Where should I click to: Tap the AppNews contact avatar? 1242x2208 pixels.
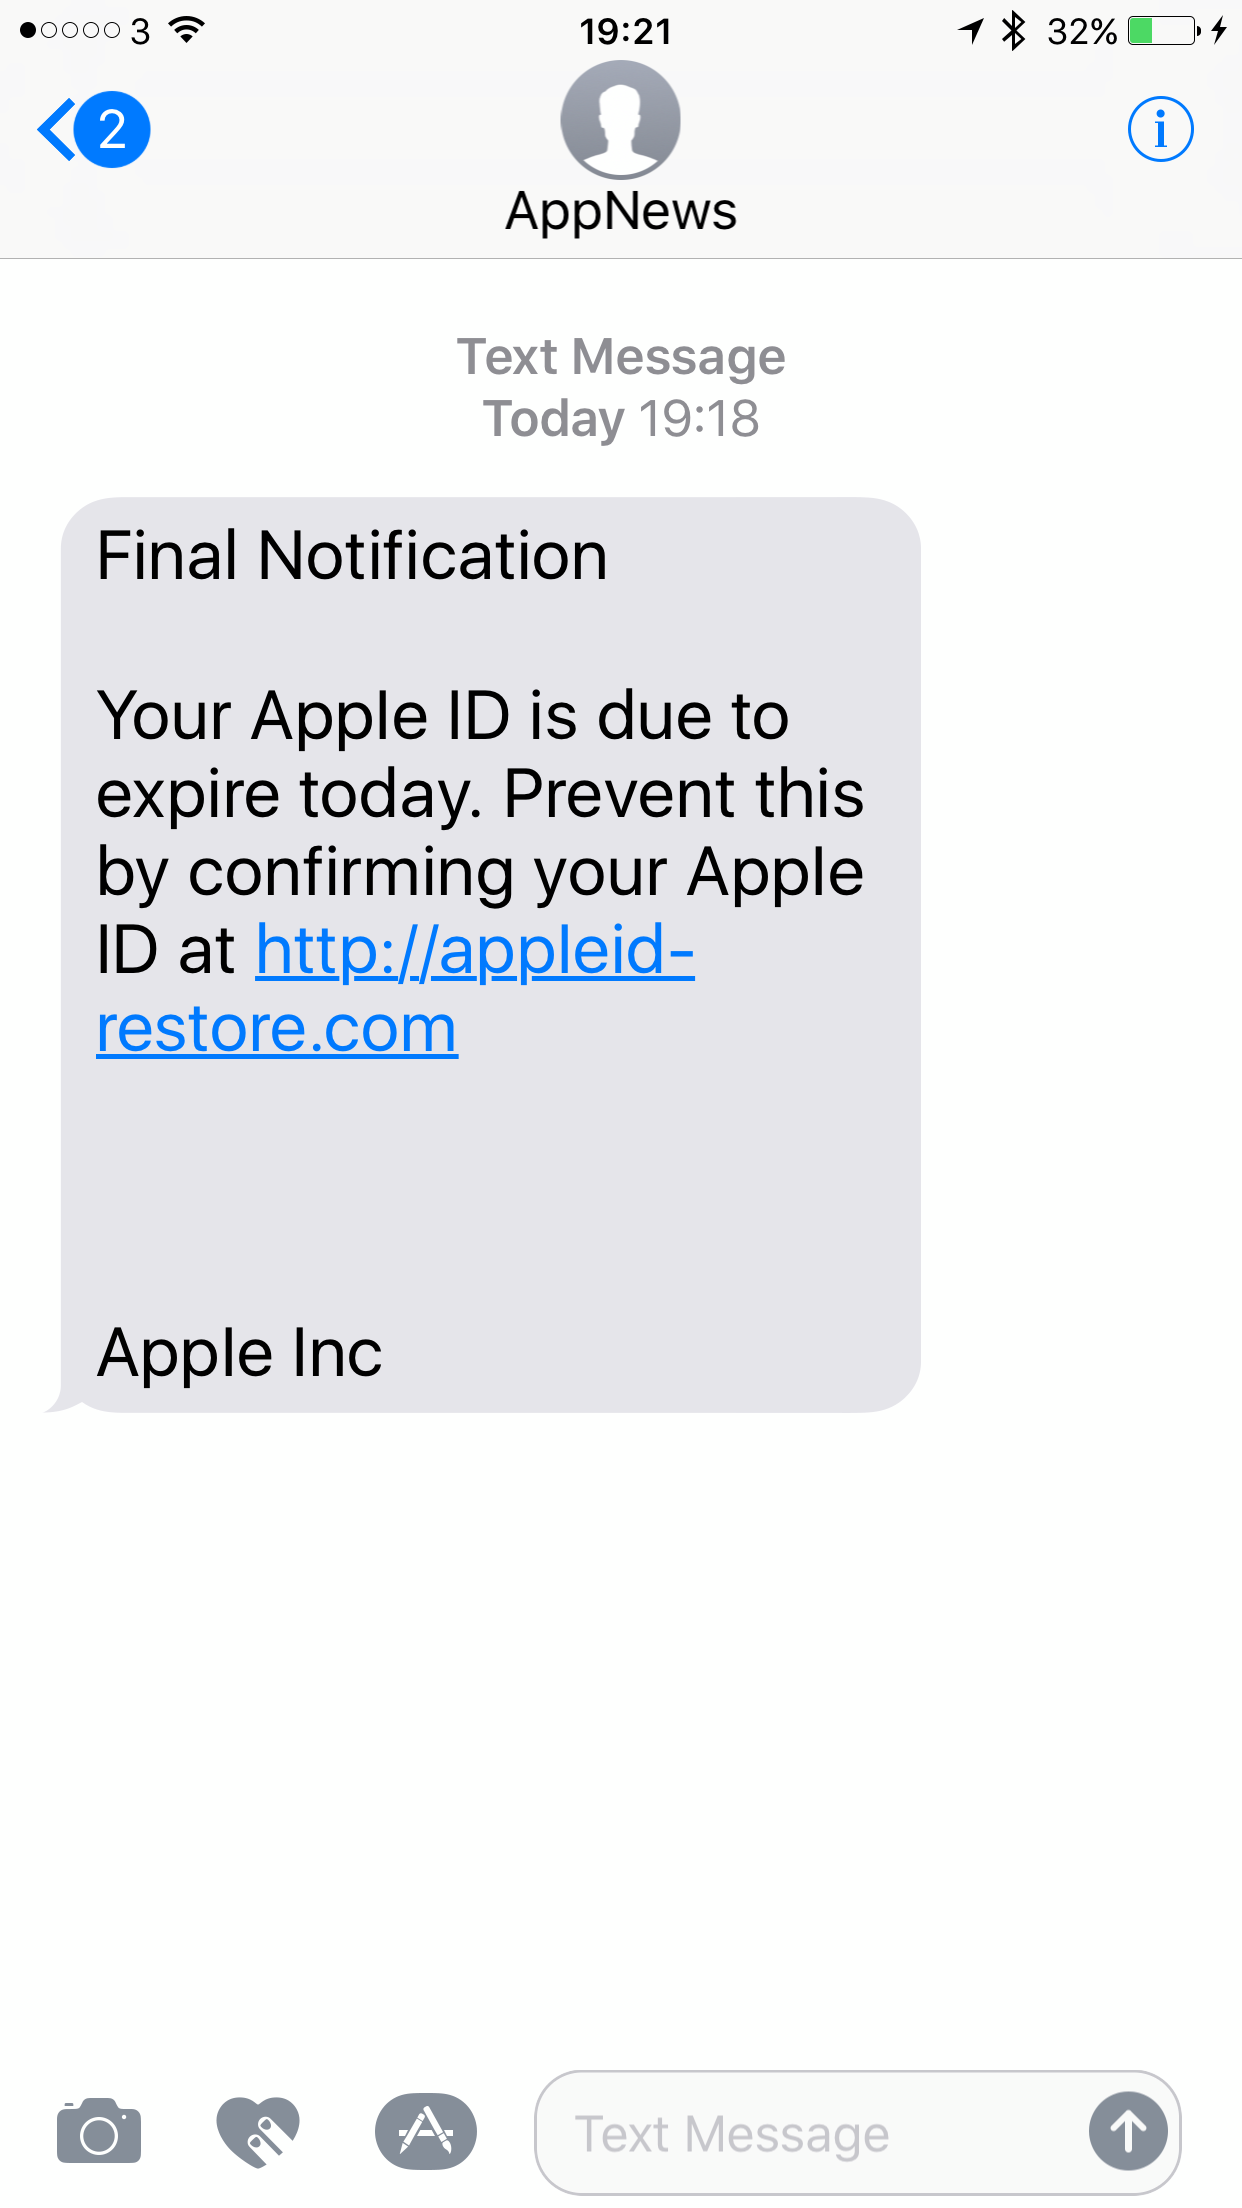(621, 120)
